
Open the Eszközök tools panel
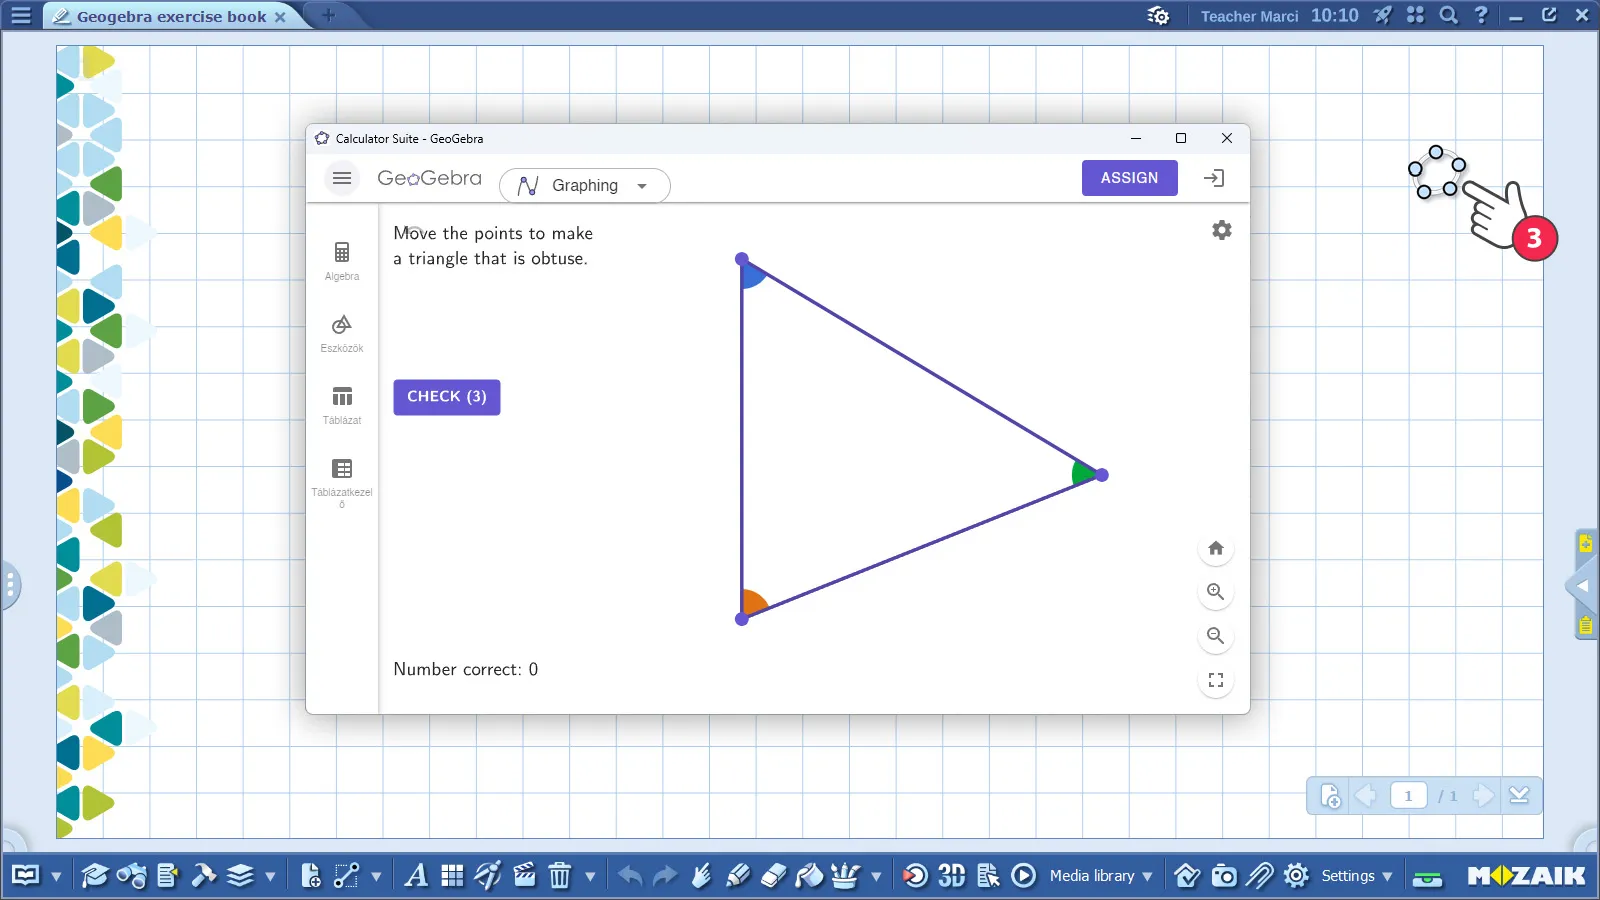[x=342, y=333]
